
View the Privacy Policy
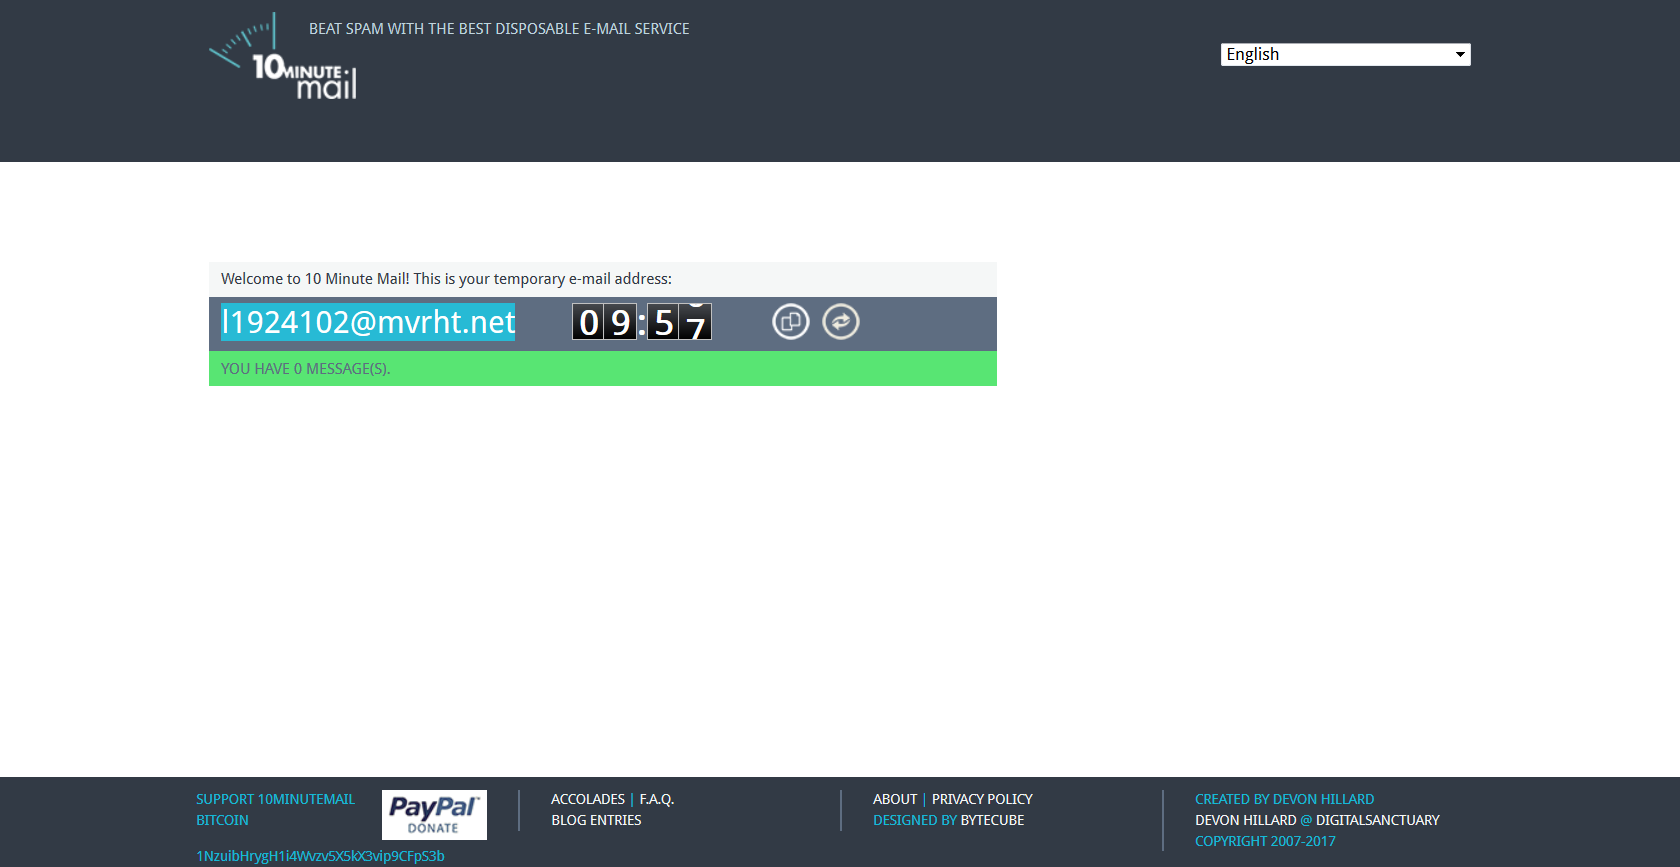982,799
